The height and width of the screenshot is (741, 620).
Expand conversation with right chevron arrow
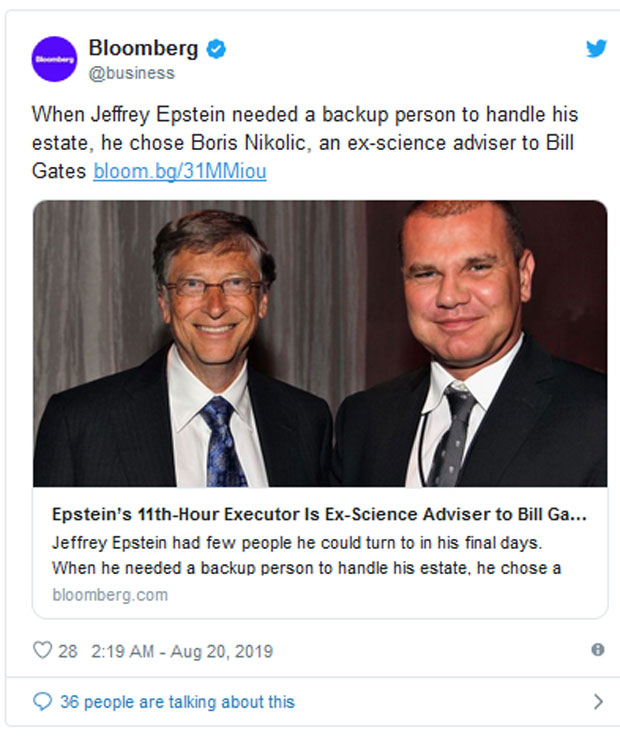click(x=598, y=701)
